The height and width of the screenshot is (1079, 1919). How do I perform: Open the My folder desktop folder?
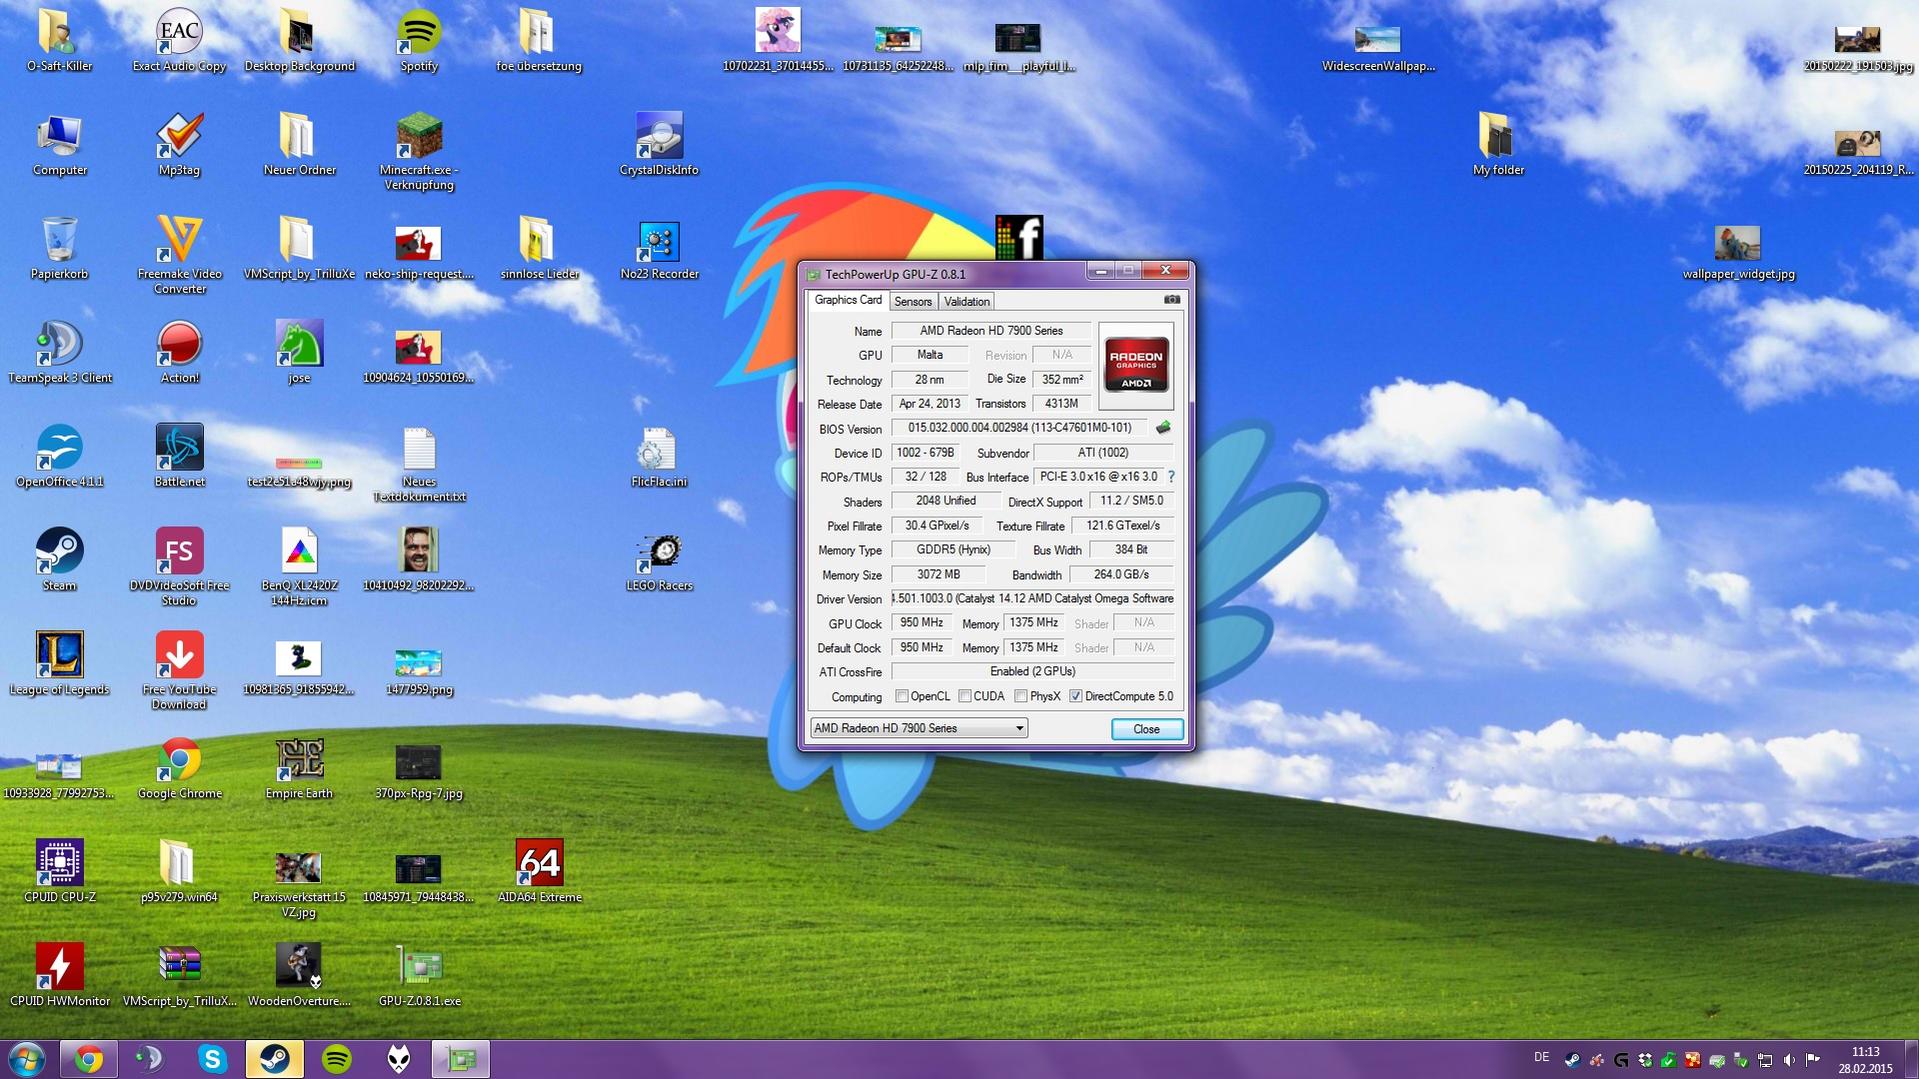pos(1498,144)
